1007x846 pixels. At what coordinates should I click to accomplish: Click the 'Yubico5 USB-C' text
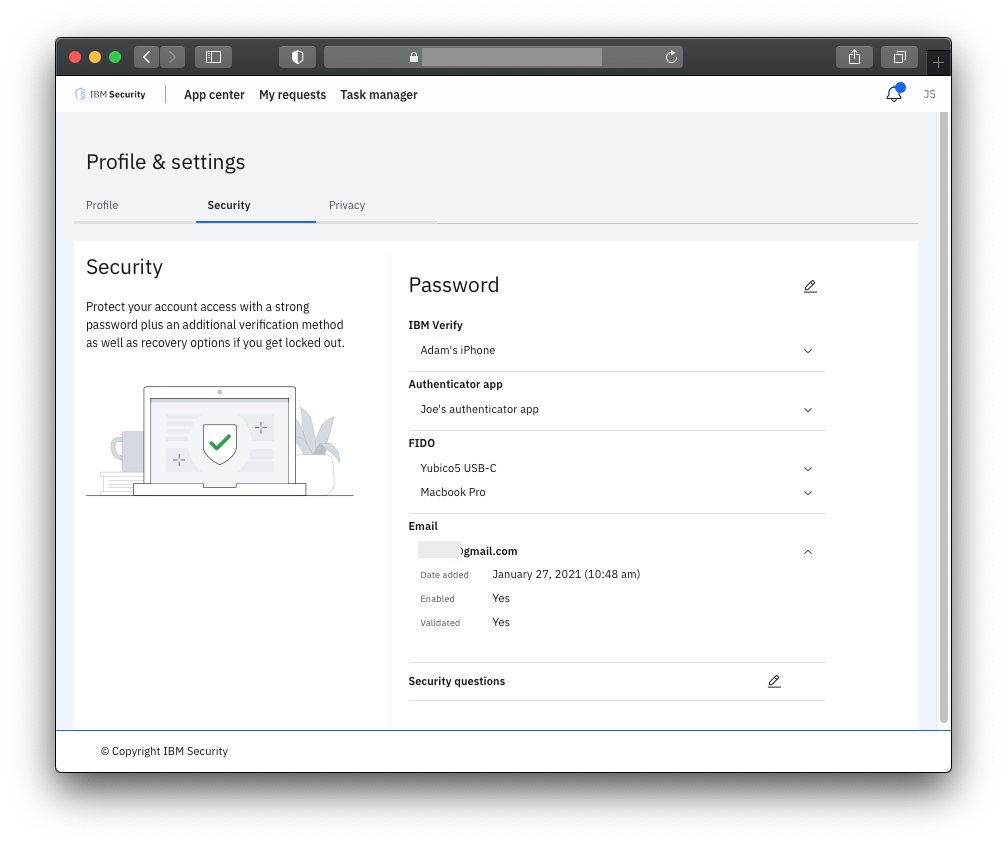tap(458, 468)
